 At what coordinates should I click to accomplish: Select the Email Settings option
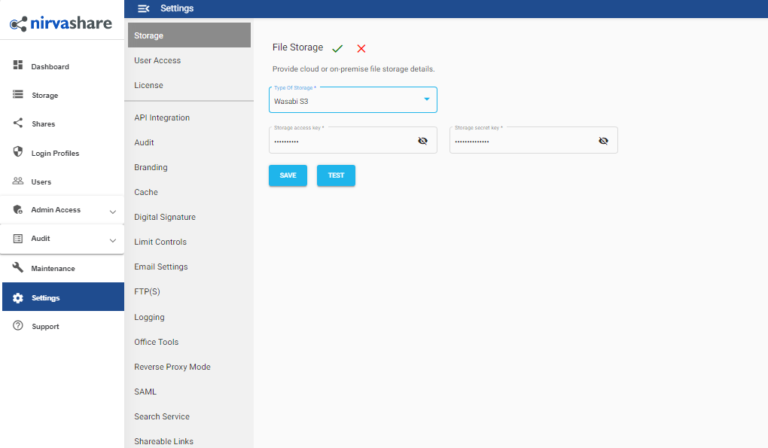click(x=161, y=267)
